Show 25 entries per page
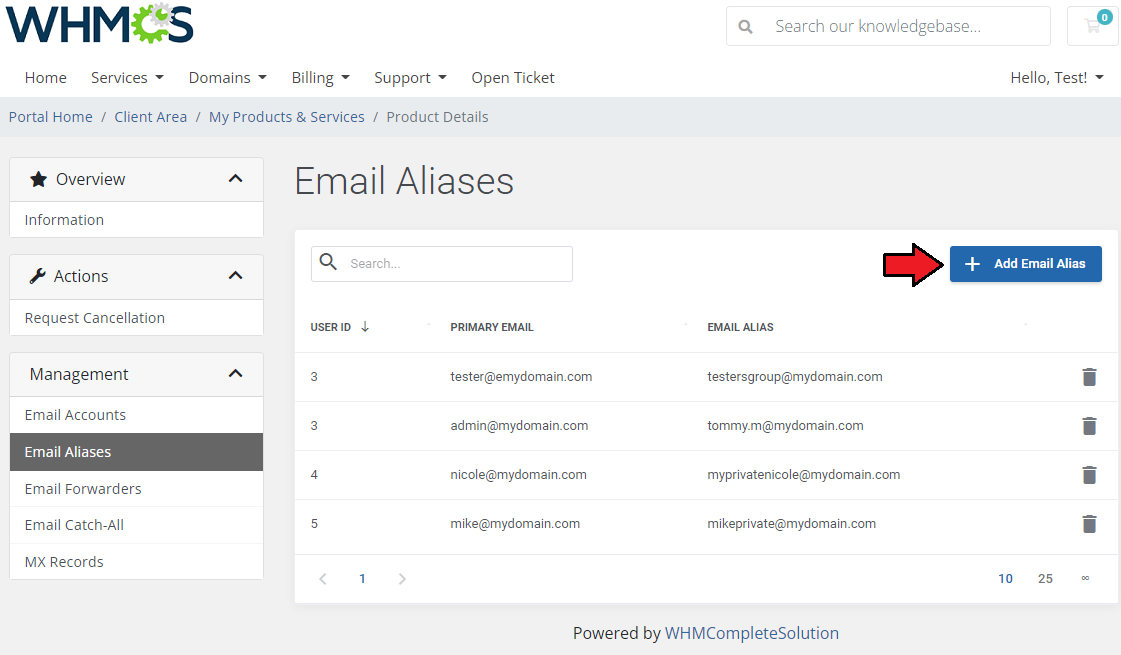Screen dimensions: 1121x655 [1045, 579]
